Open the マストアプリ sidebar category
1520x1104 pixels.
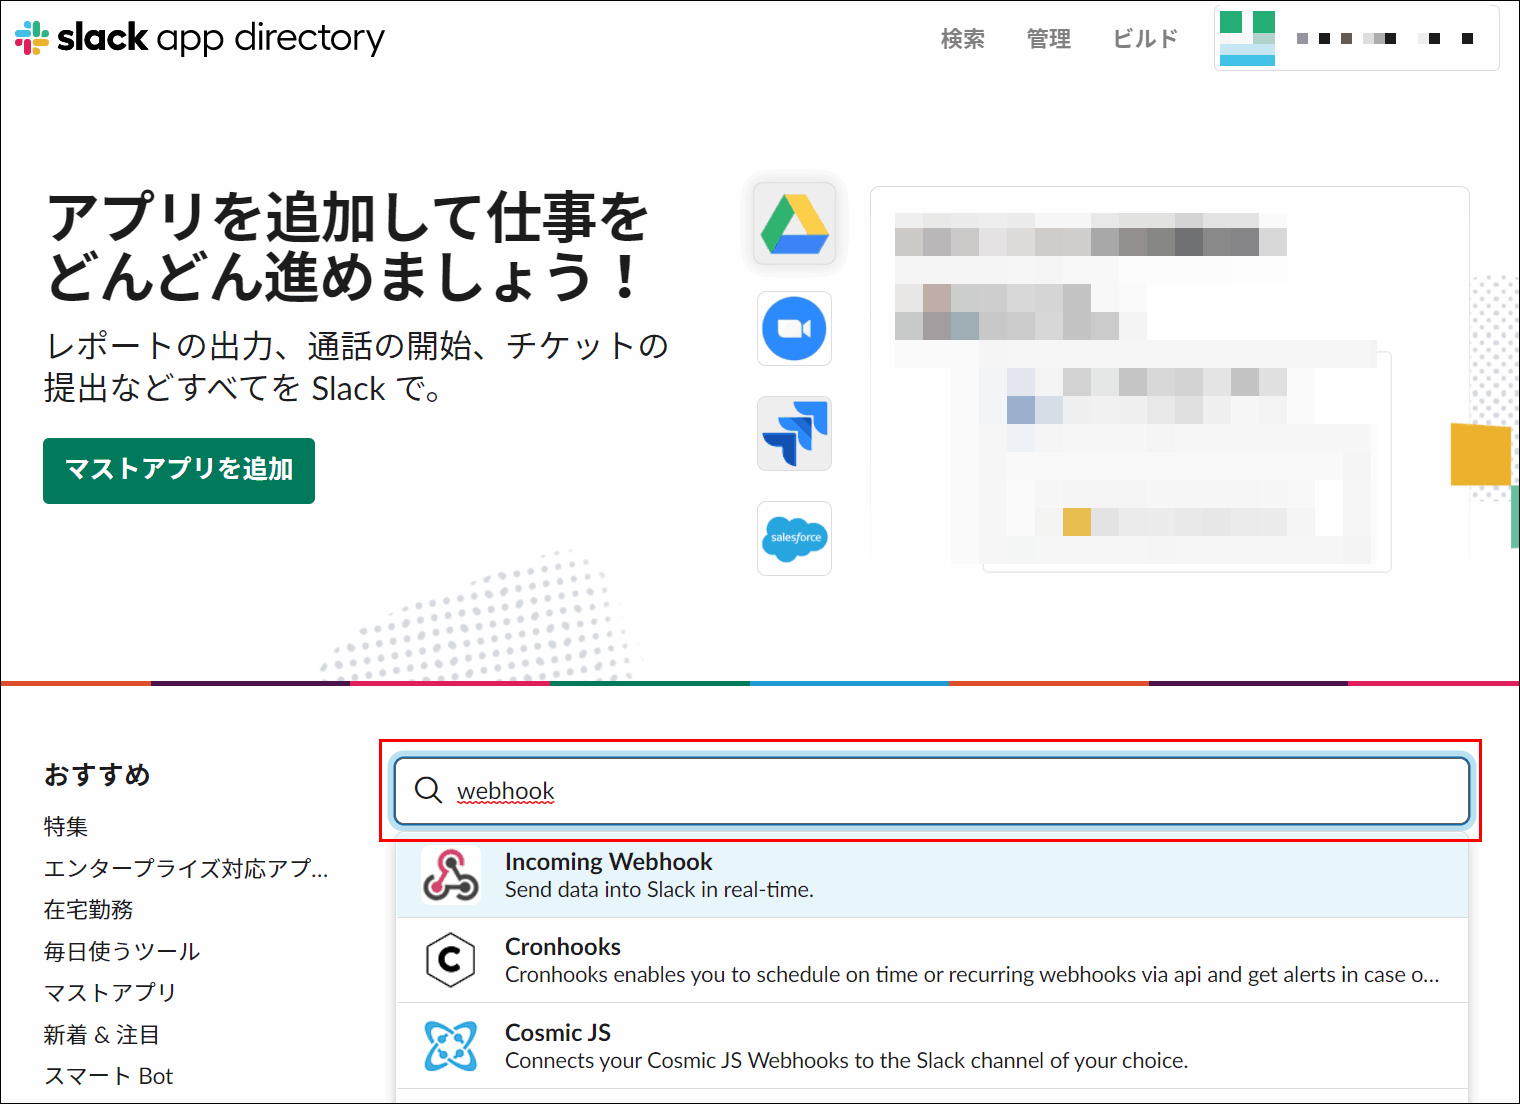point(110,992)
